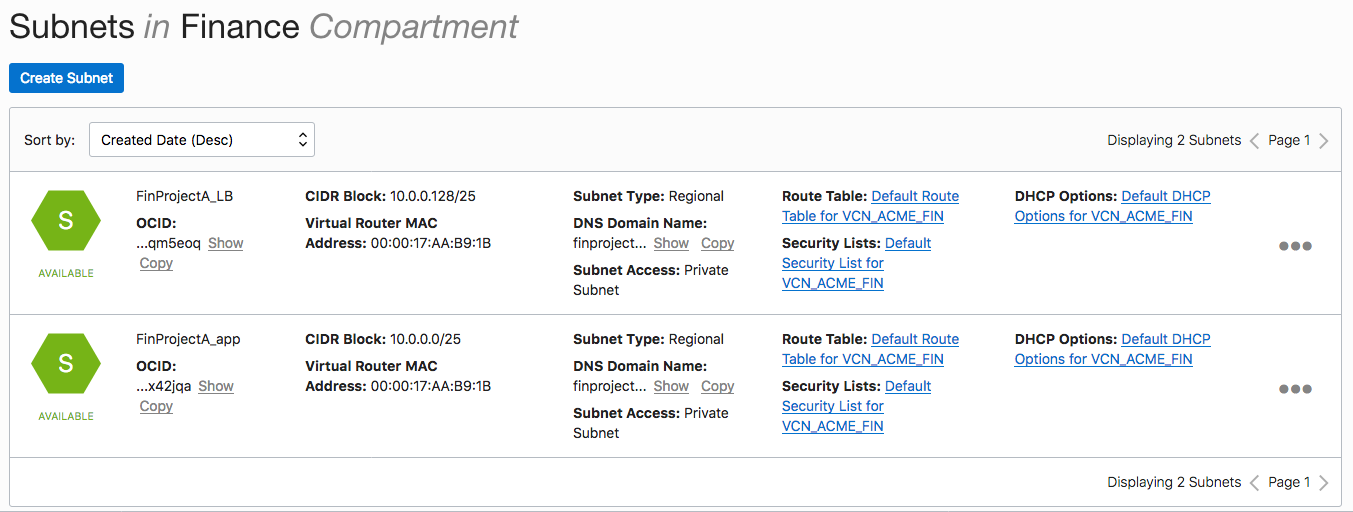The width and height of the screenshot is (1353, 512).
Task: Click the Create Subnet button
Action: pyautogui.click(x=67, y=78)
